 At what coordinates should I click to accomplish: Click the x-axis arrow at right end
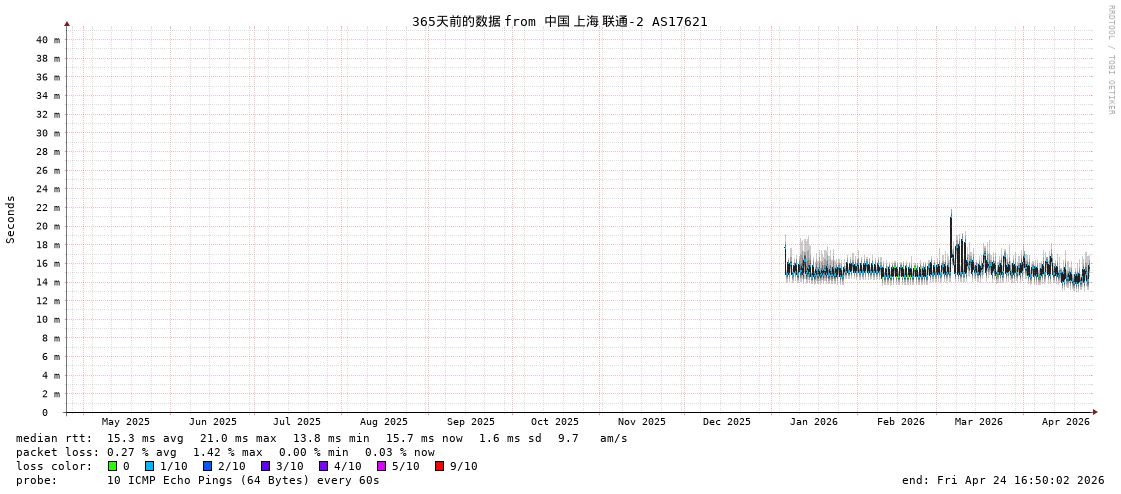(x=1095, y=412)
